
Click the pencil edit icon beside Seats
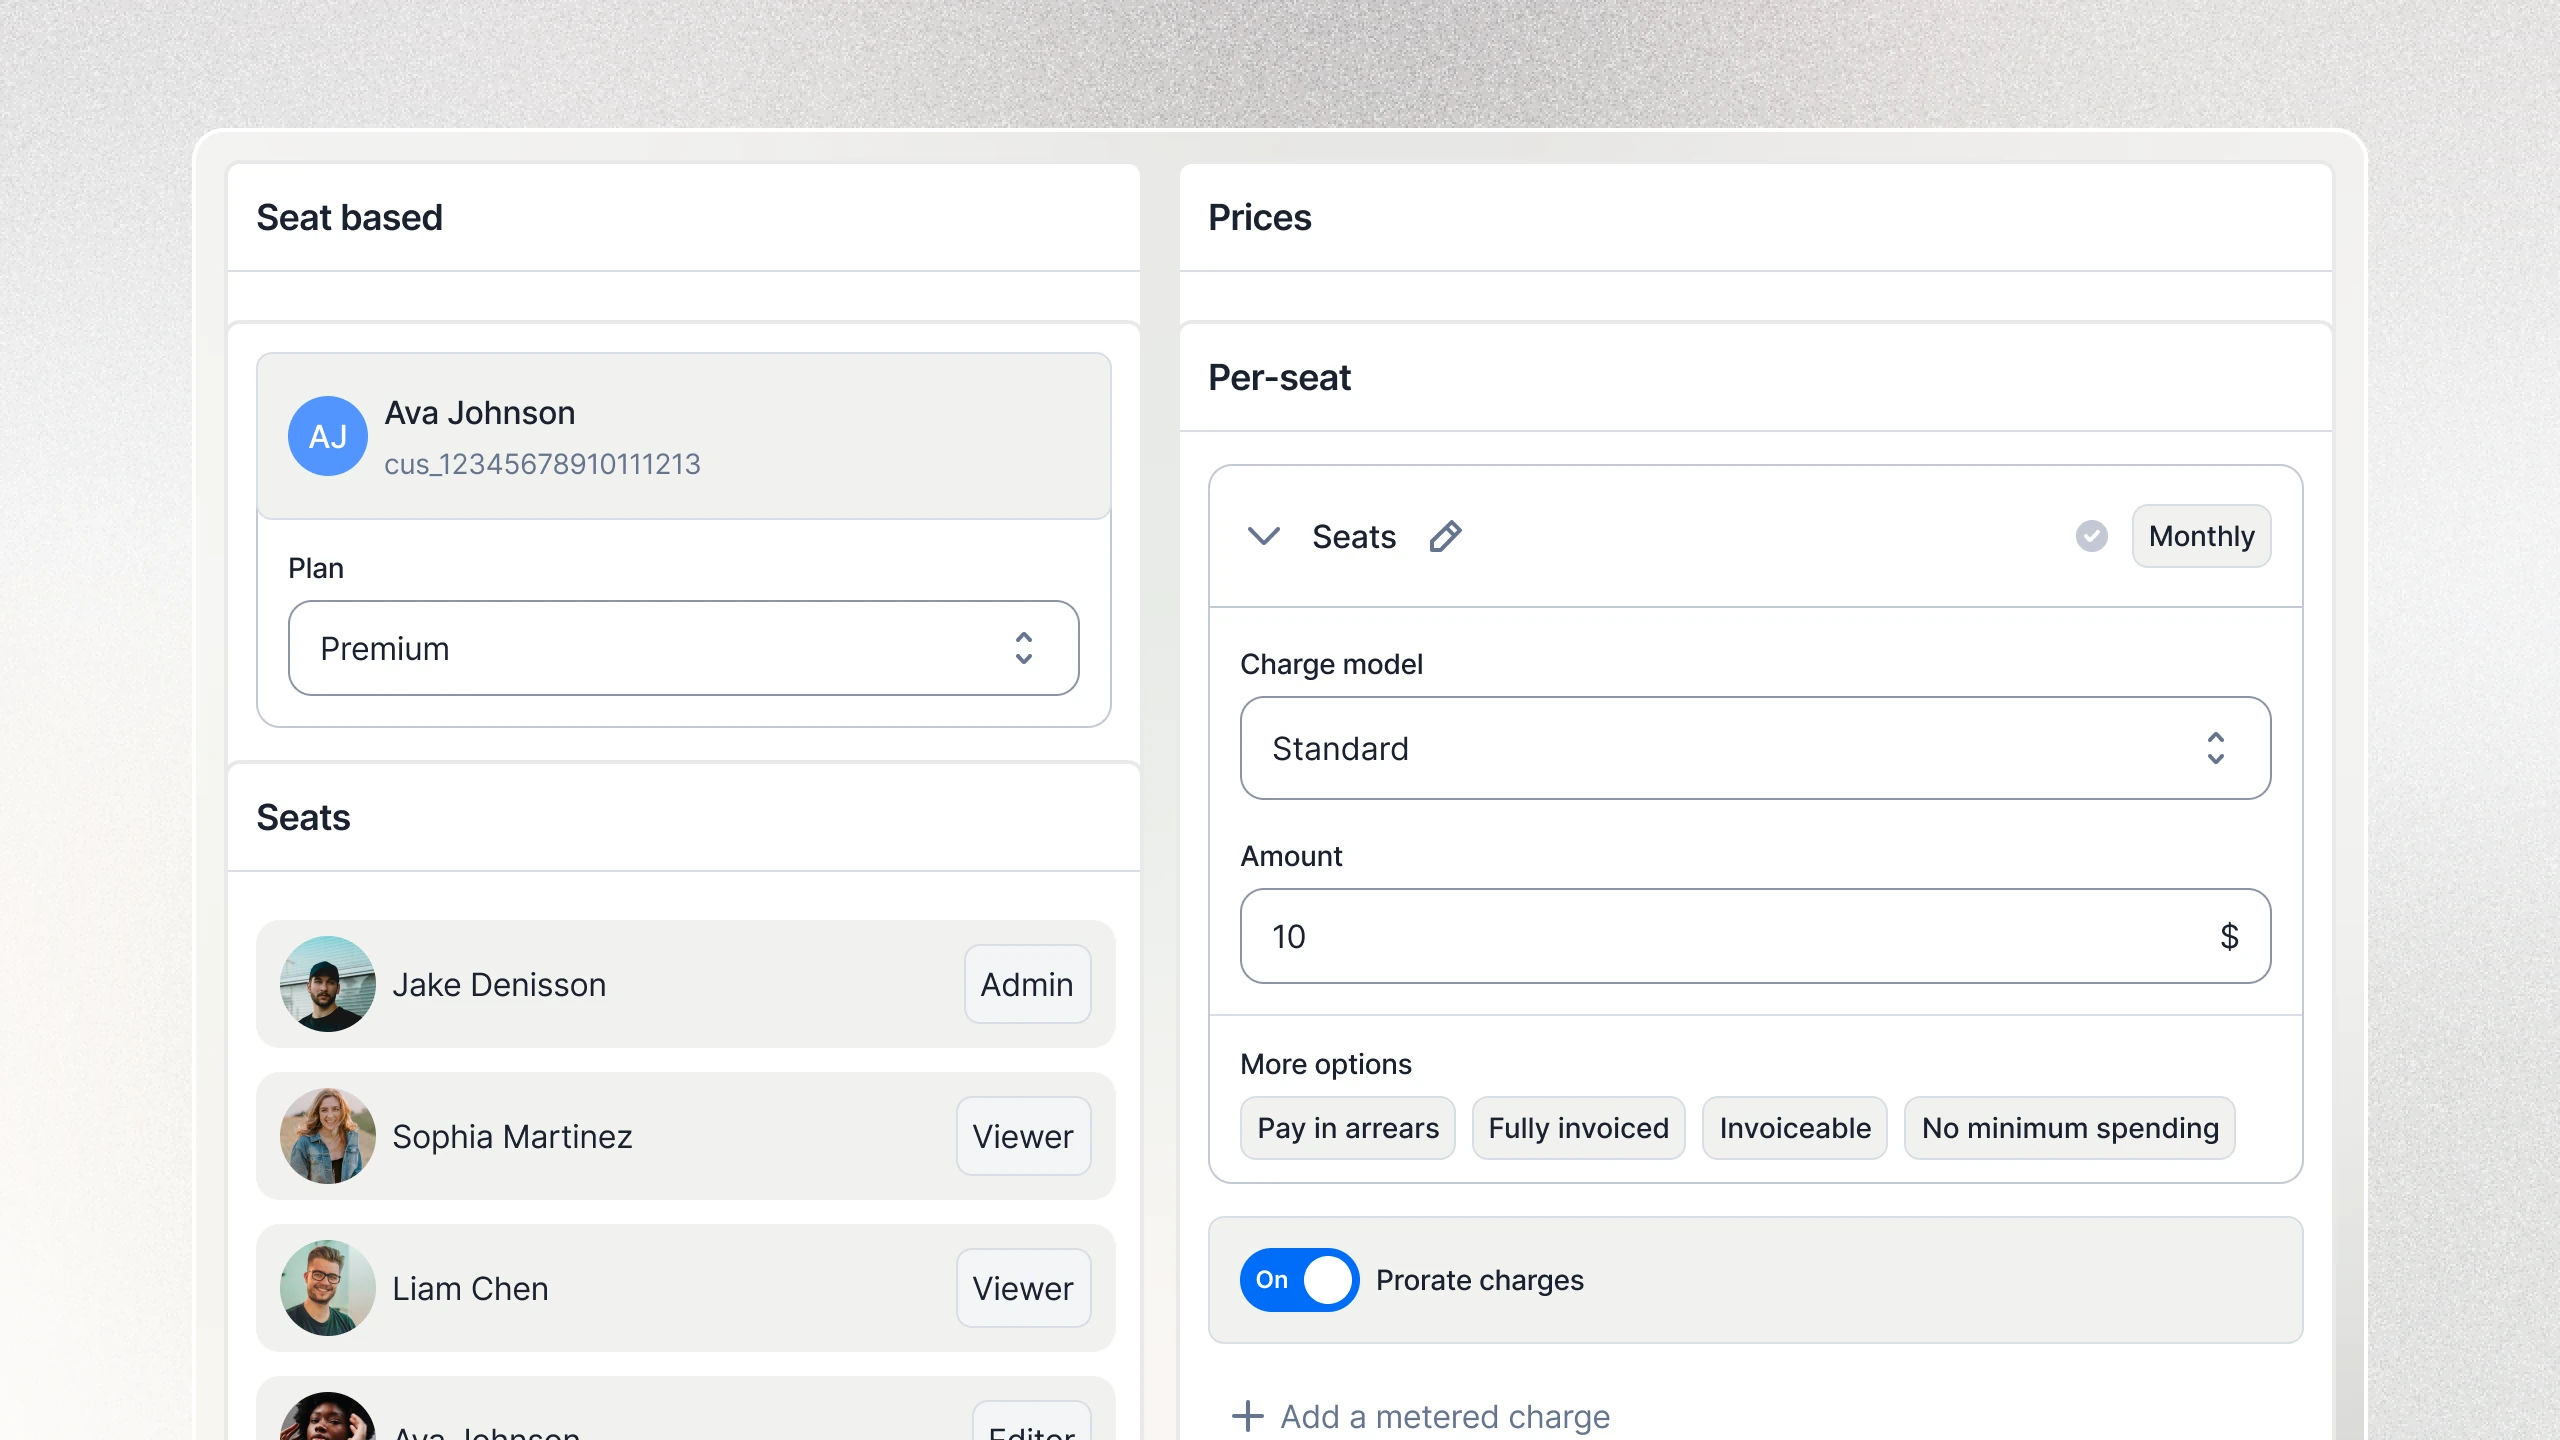tap(1445, 537)
